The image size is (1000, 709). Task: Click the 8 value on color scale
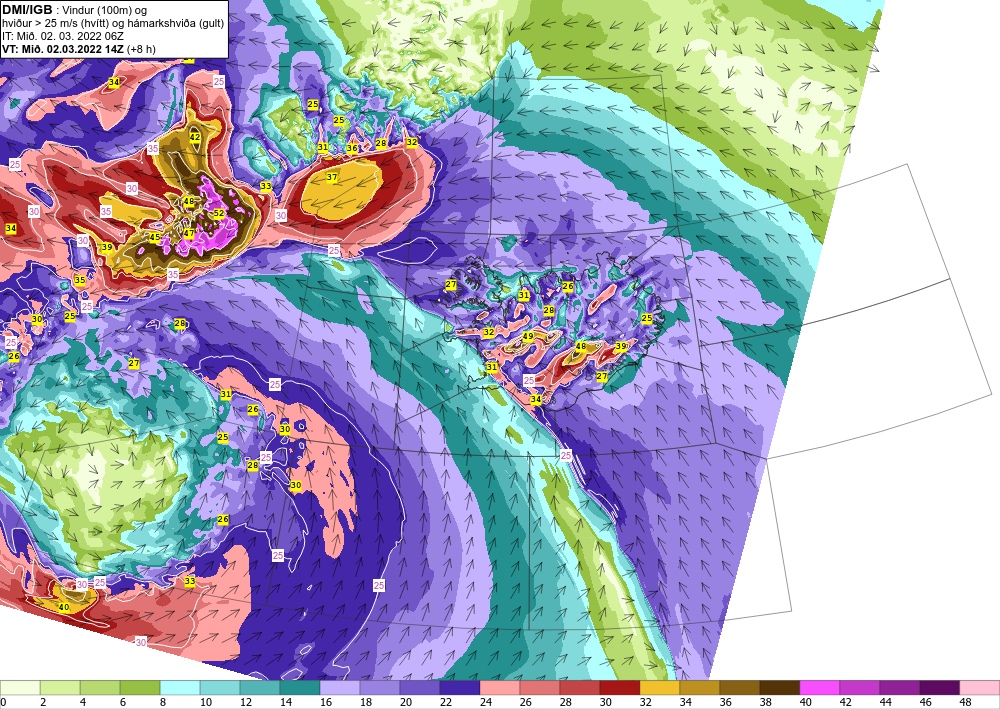(x=163, y=702)
